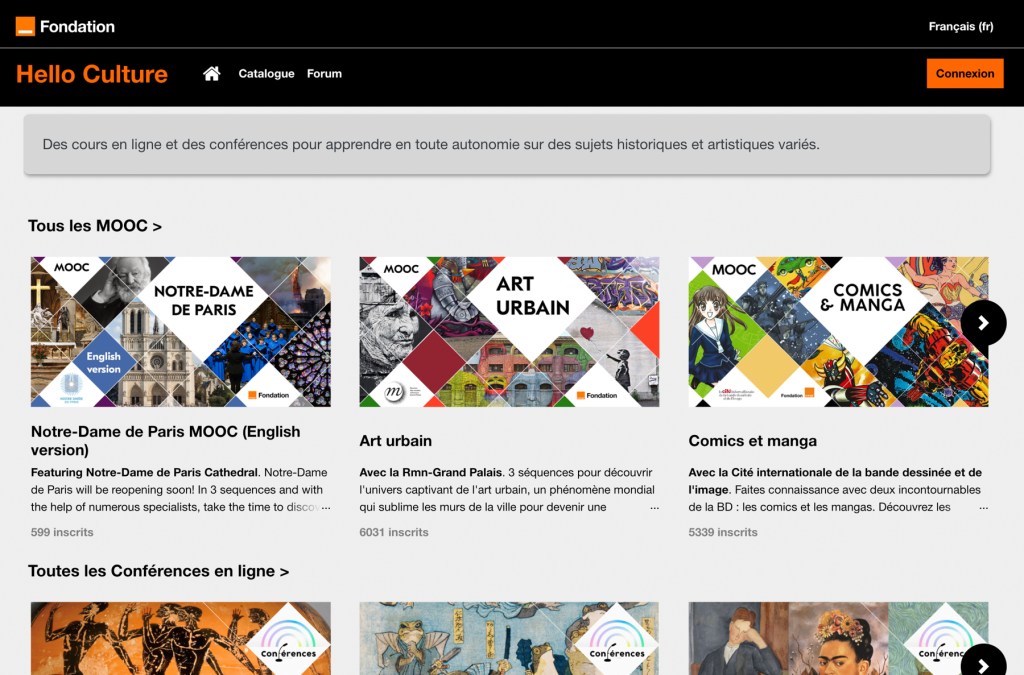Open the Hello Culture site title link
Viewport: 1024px width, 675px height.
[92, 74]
